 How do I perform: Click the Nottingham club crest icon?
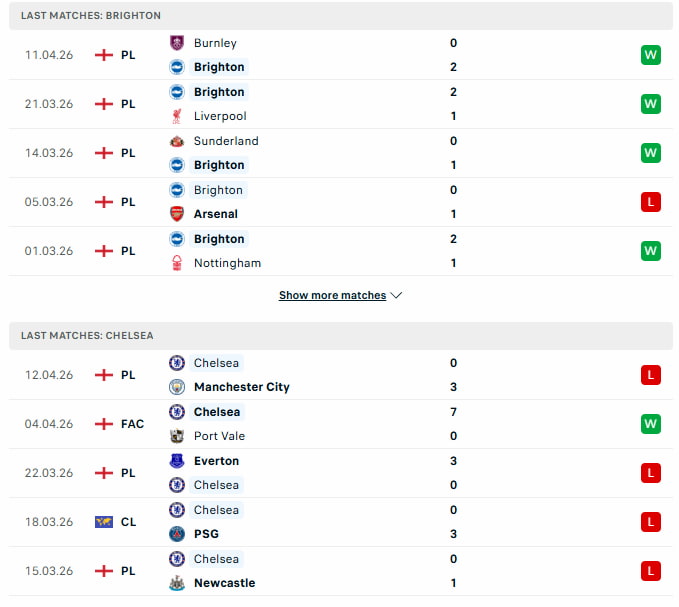tap(177, 263)
